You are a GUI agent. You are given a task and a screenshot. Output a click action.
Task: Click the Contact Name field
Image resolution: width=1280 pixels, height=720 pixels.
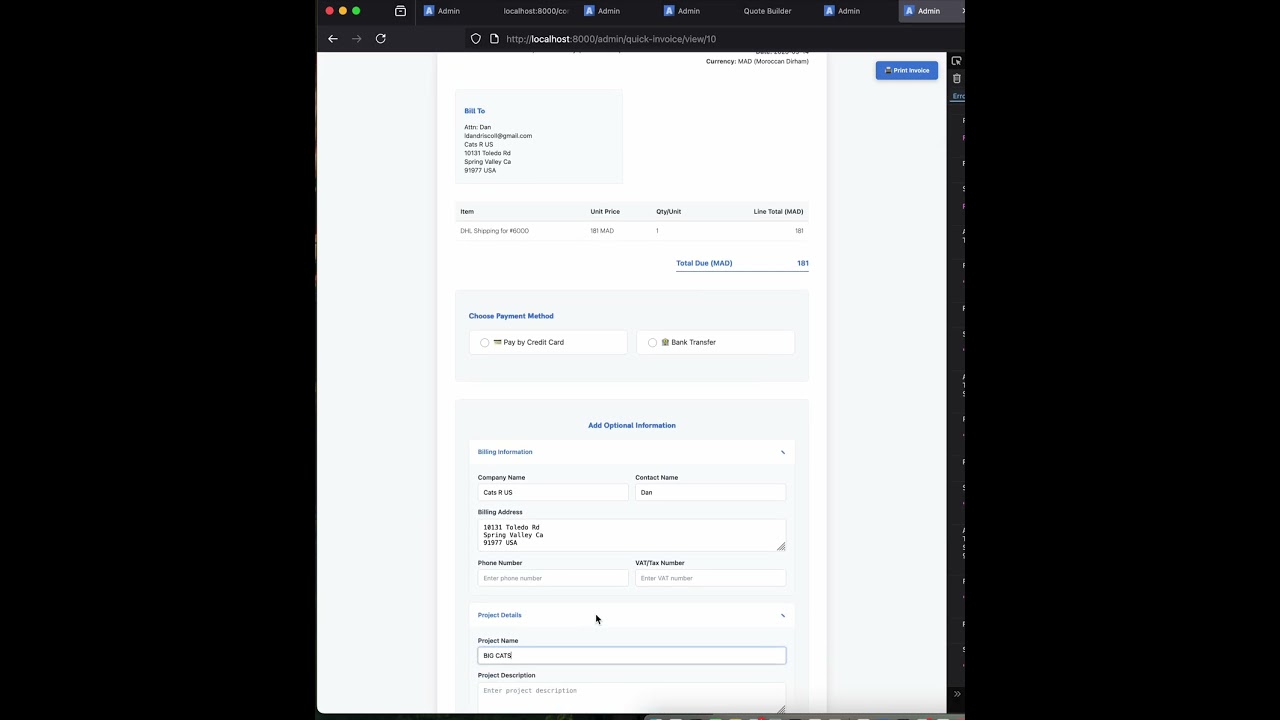coord(710,492)
